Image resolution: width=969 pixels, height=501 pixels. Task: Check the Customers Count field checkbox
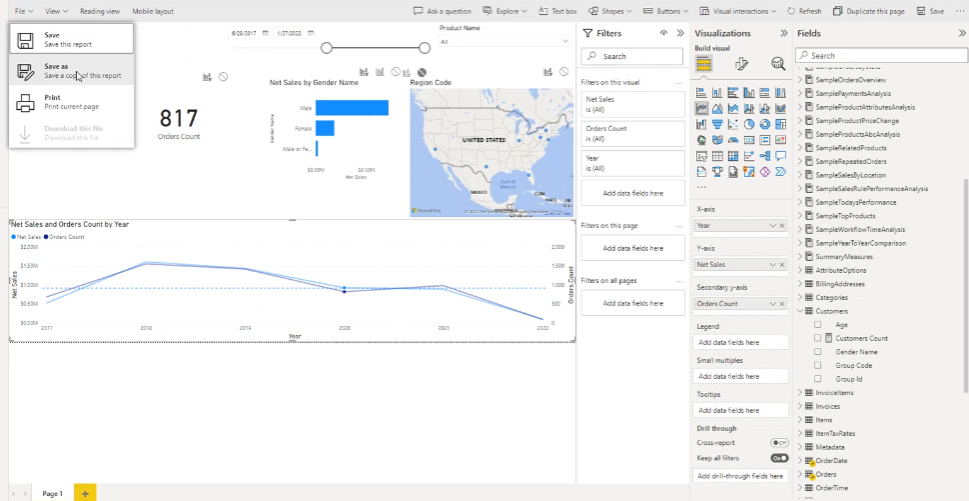point(818,338)
